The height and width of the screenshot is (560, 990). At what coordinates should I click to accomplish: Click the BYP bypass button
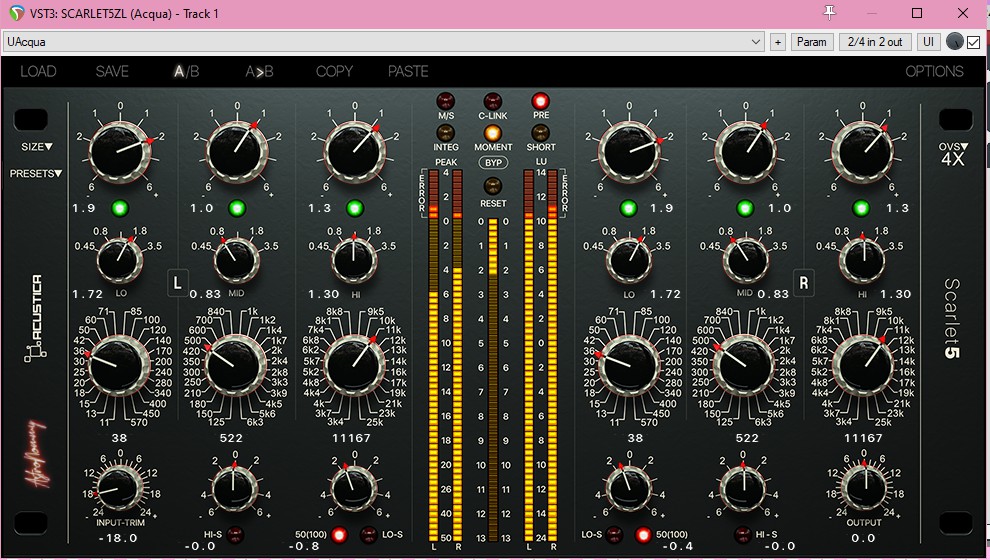tap(493, 163)
